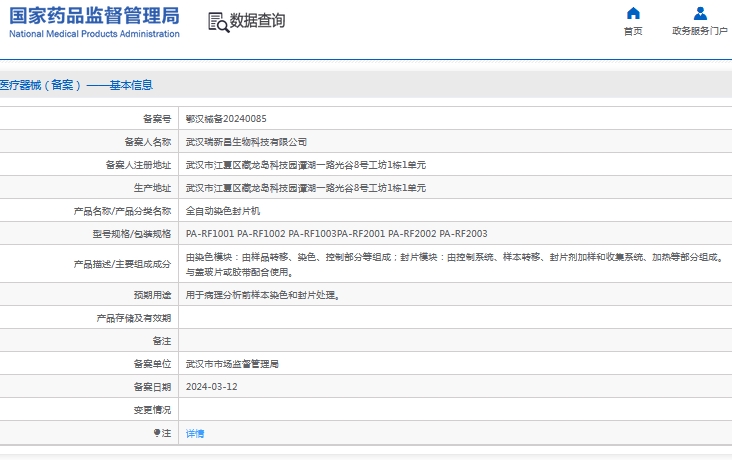Click the home icon labeled 首页
The image size is (732, 460).
click(x=633, y=13)
